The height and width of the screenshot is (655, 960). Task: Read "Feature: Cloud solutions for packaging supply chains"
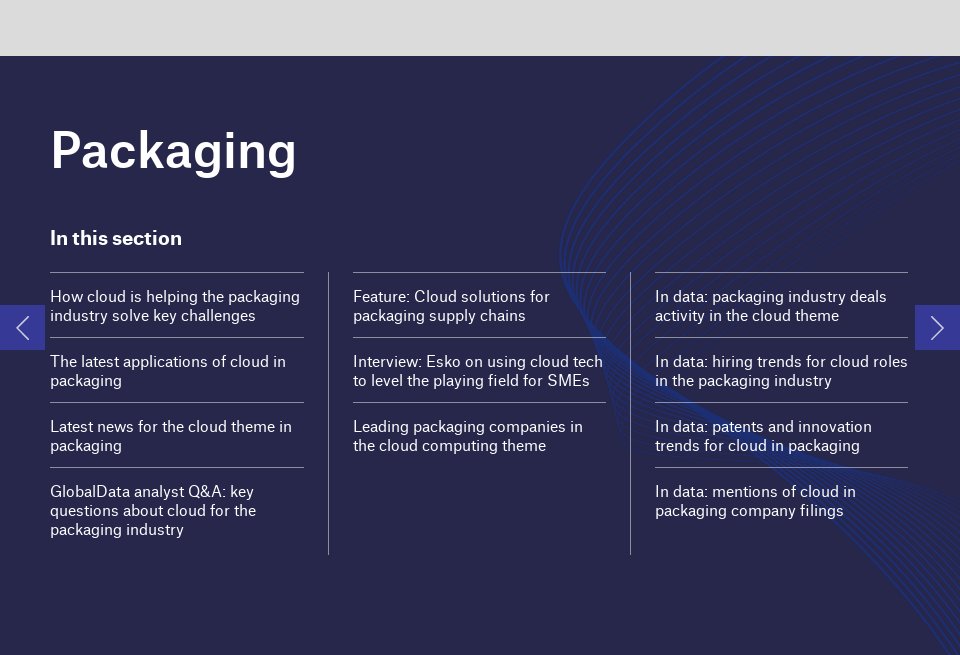(450, 306)
